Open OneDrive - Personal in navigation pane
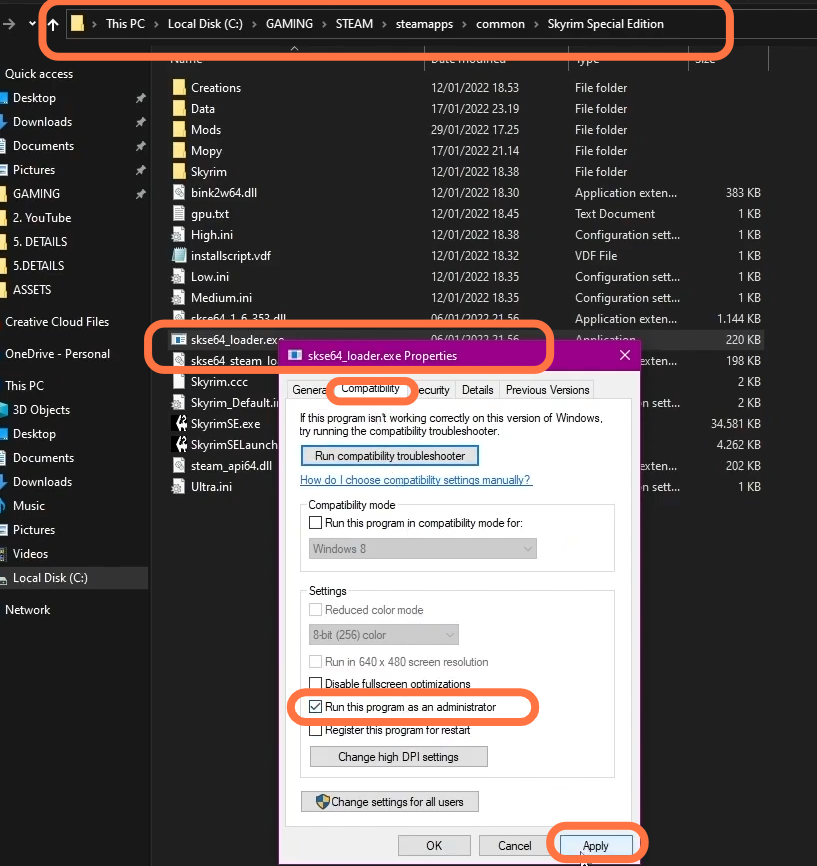 tap(57, 353)
